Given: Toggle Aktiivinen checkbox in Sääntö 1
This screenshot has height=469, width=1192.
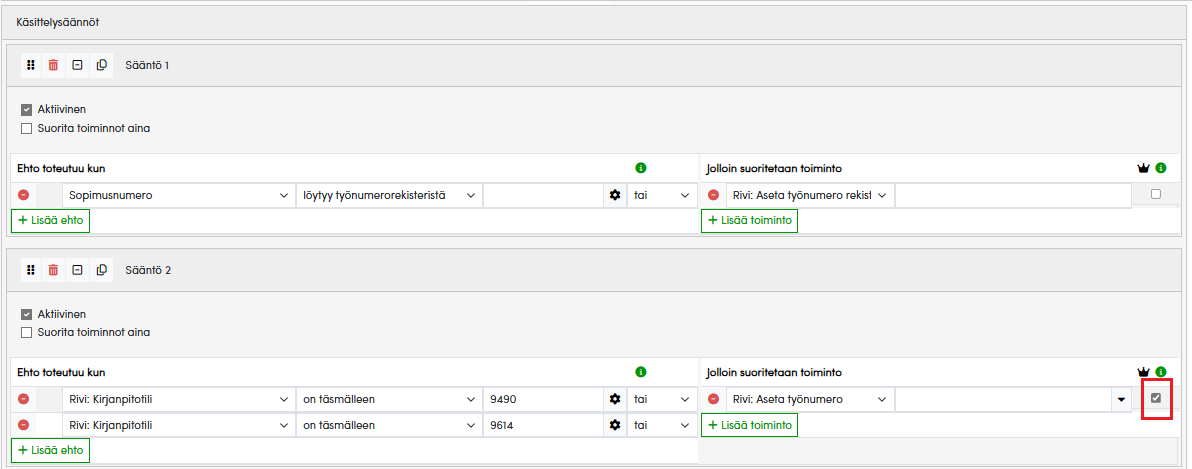Looking at the screenshot, I should coord(27,110).
